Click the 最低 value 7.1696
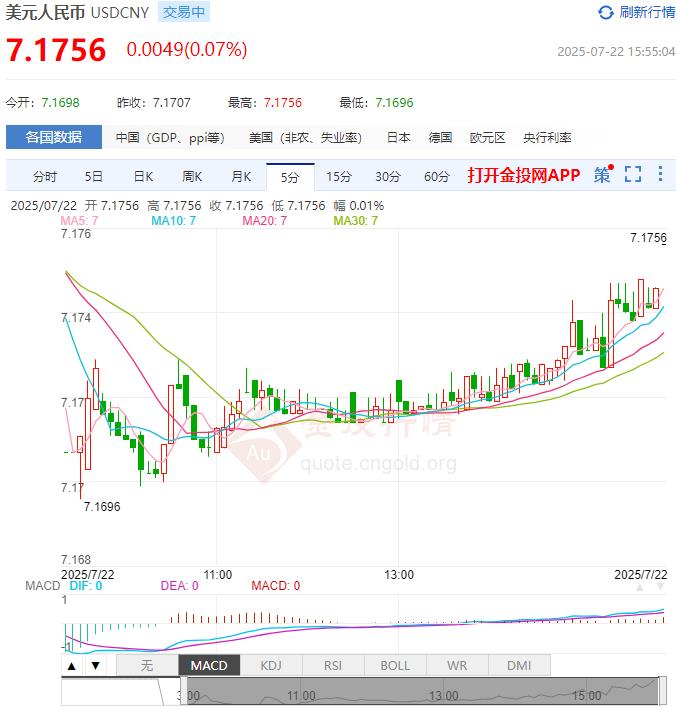The image size is (677, 709). click(x=394, y=103)
